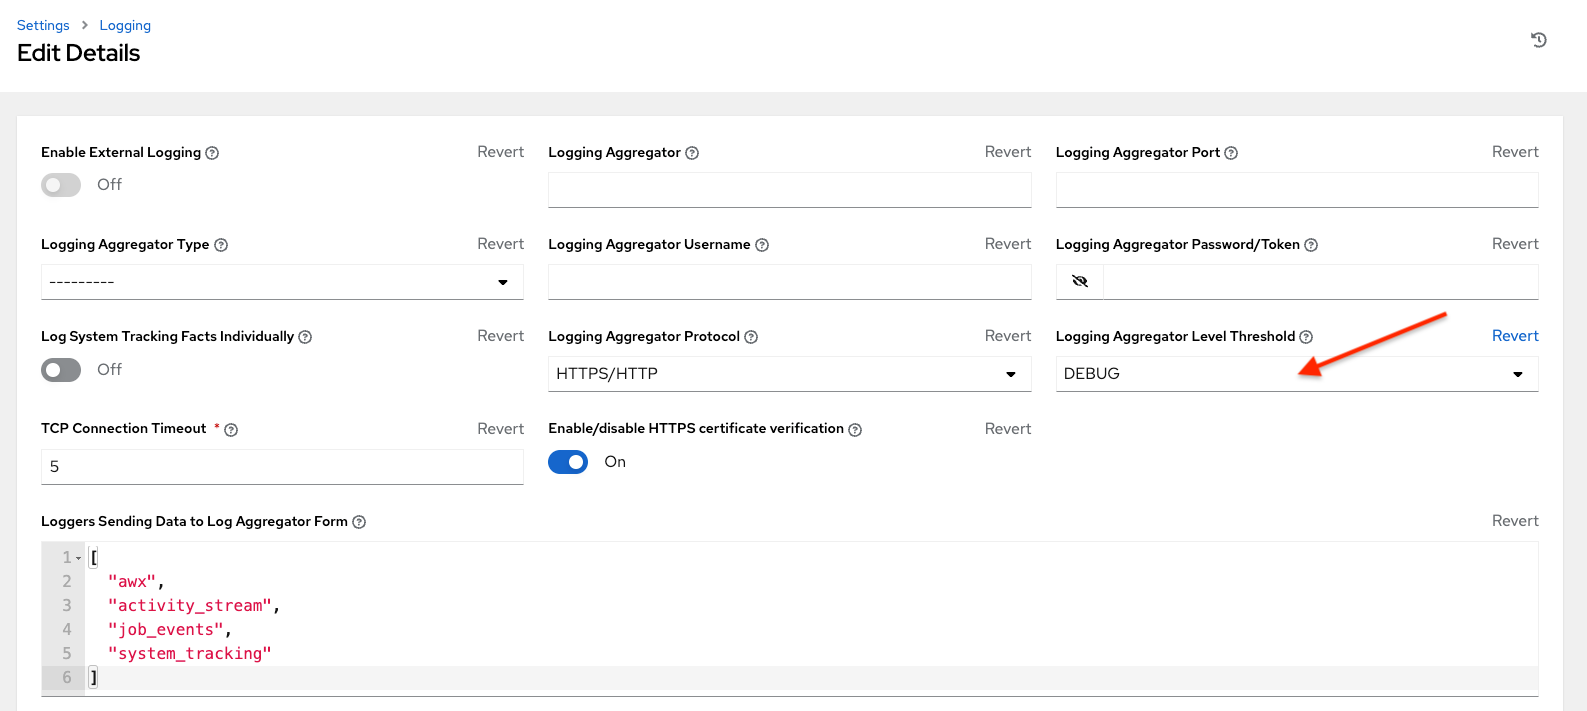
Task: Toggle Enable External Logging switch
Action: pos(61,185)
